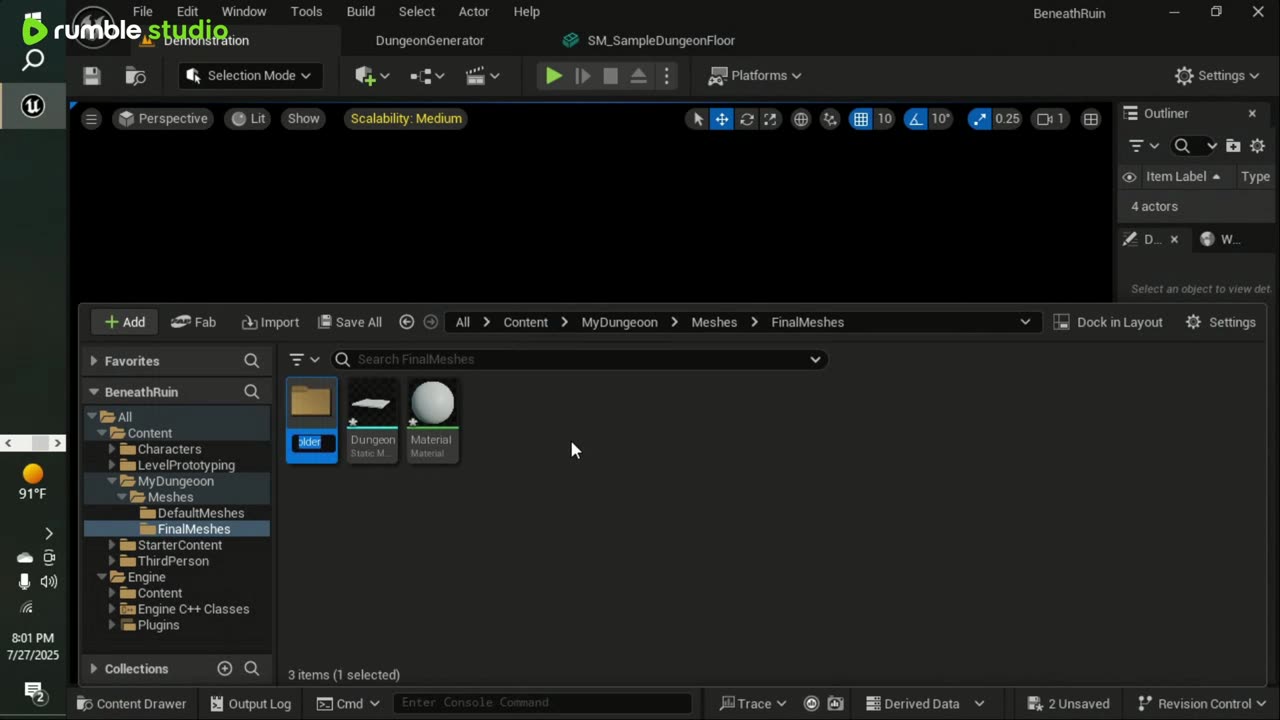This screenshot has width=1280, height=720.
Task: Activate the Rotate tool in the viewport
Action: [x=746, y=119]
